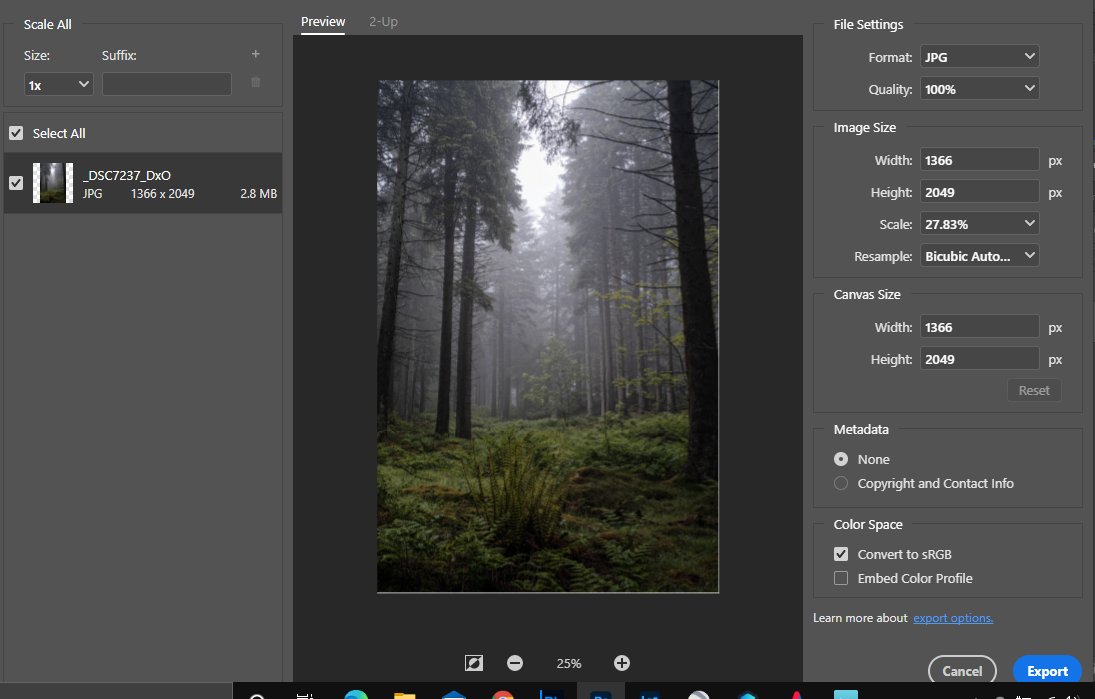Enable Embed Color Profile checkbox
The width and height of the screenshot is (1095, 699).
click(x=841, y=578)
